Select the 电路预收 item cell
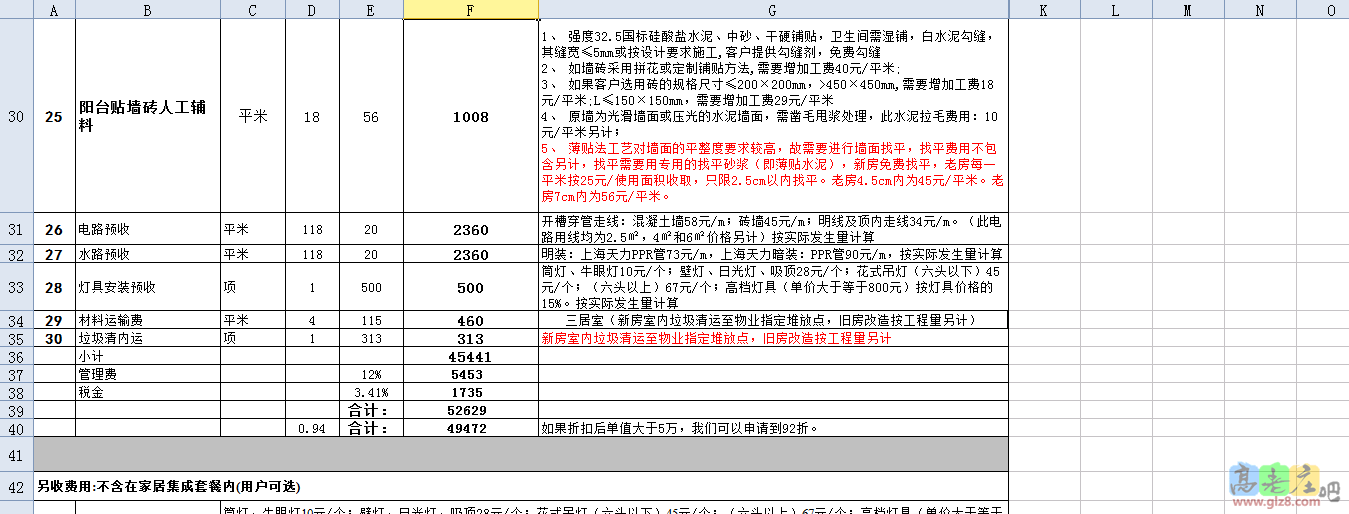The width and height of the screenshot is (1349, 514). point(147,230)
